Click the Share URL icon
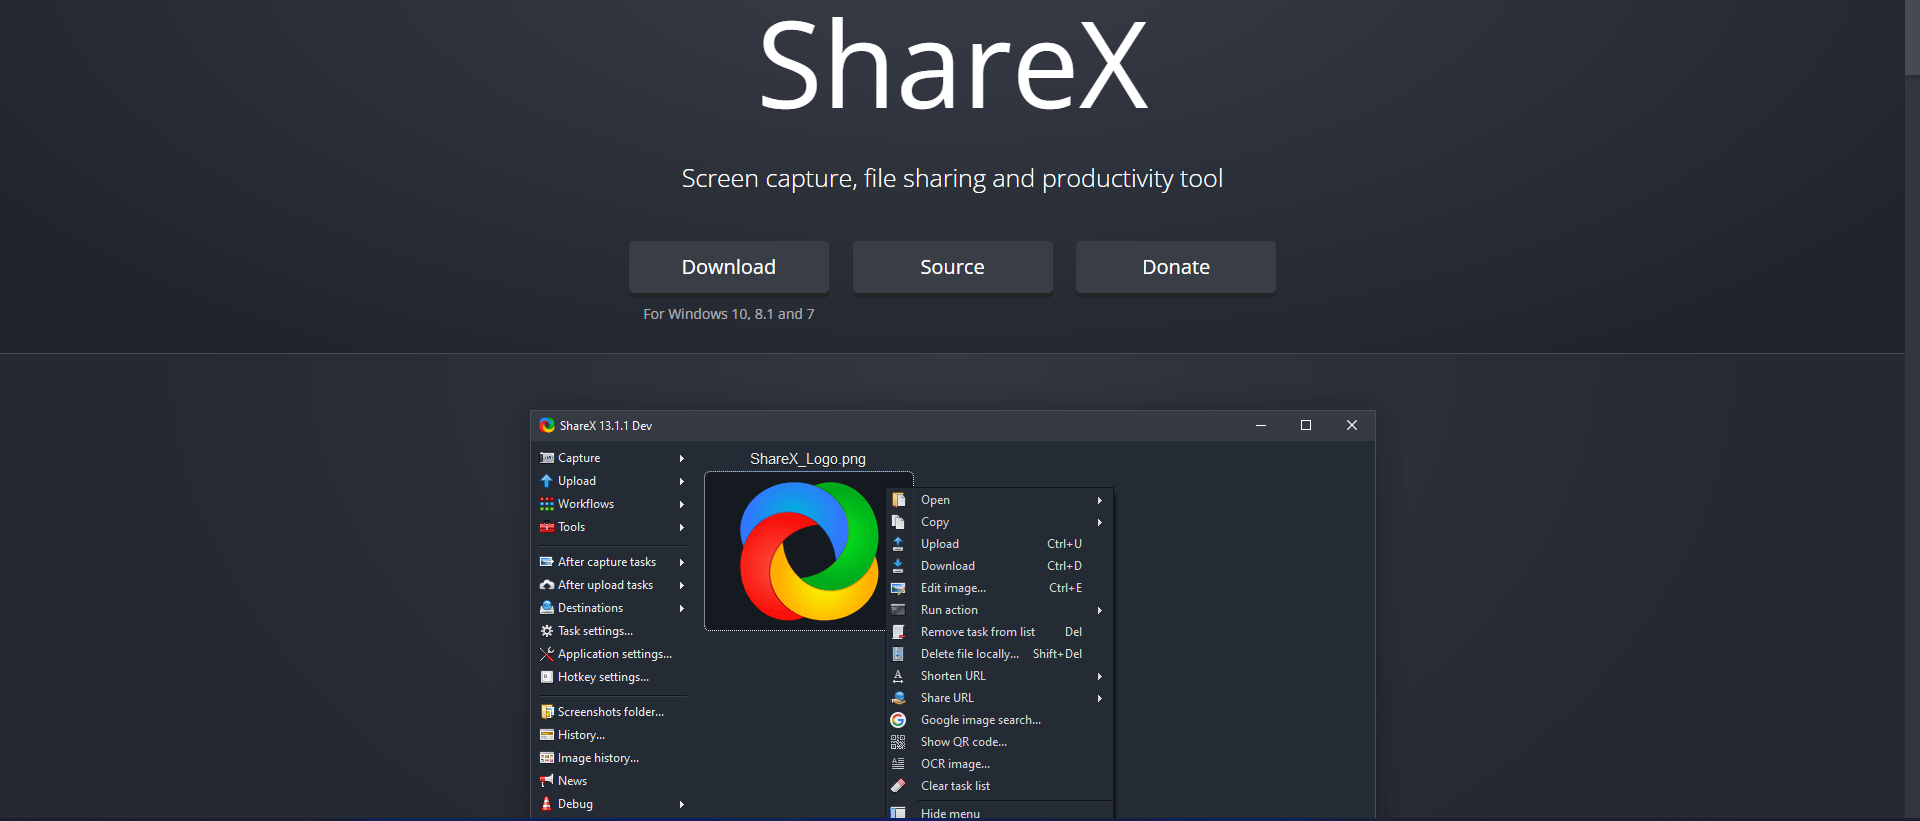Image resolution: width=1920 pixels, height=821 pixels. pos(898,698)
